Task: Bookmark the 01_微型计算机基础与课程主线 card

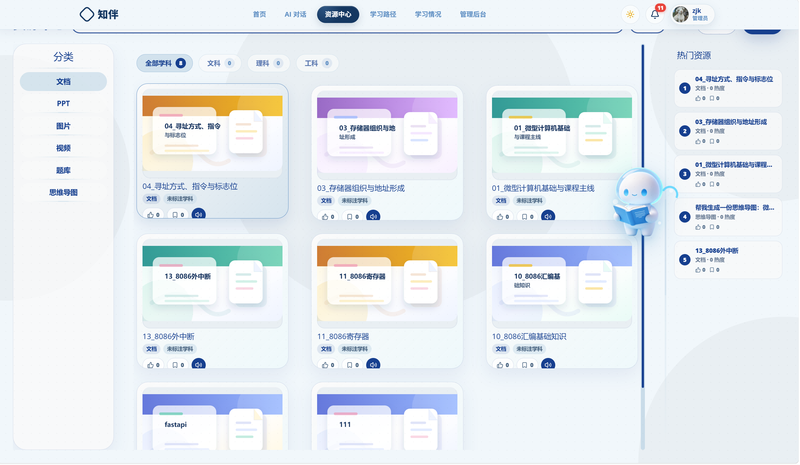Action: tap(528, 217)
